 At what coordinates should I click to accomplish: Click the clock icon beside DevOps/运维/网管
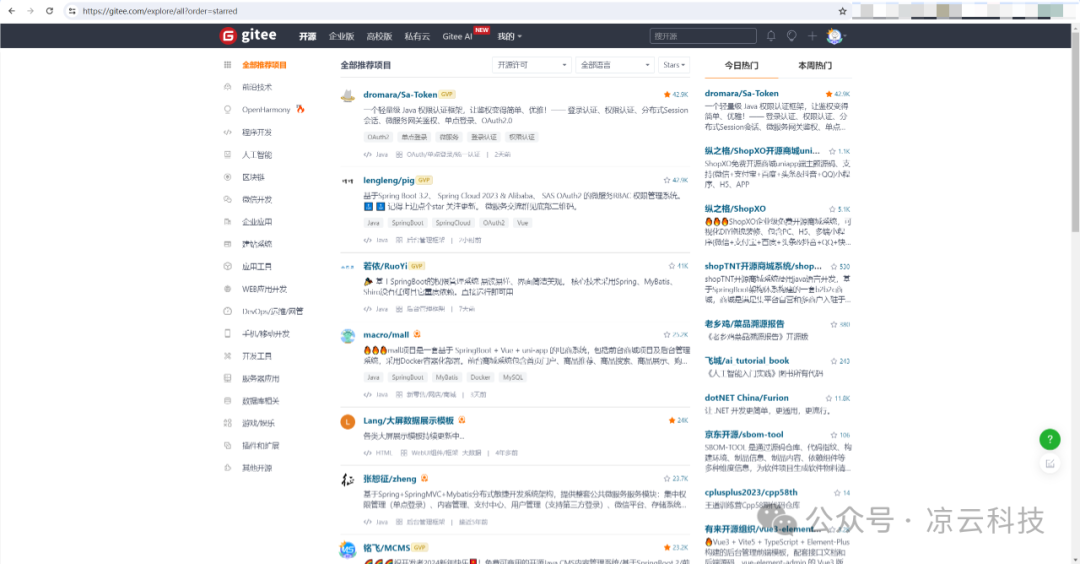click(x=227, y=311)
